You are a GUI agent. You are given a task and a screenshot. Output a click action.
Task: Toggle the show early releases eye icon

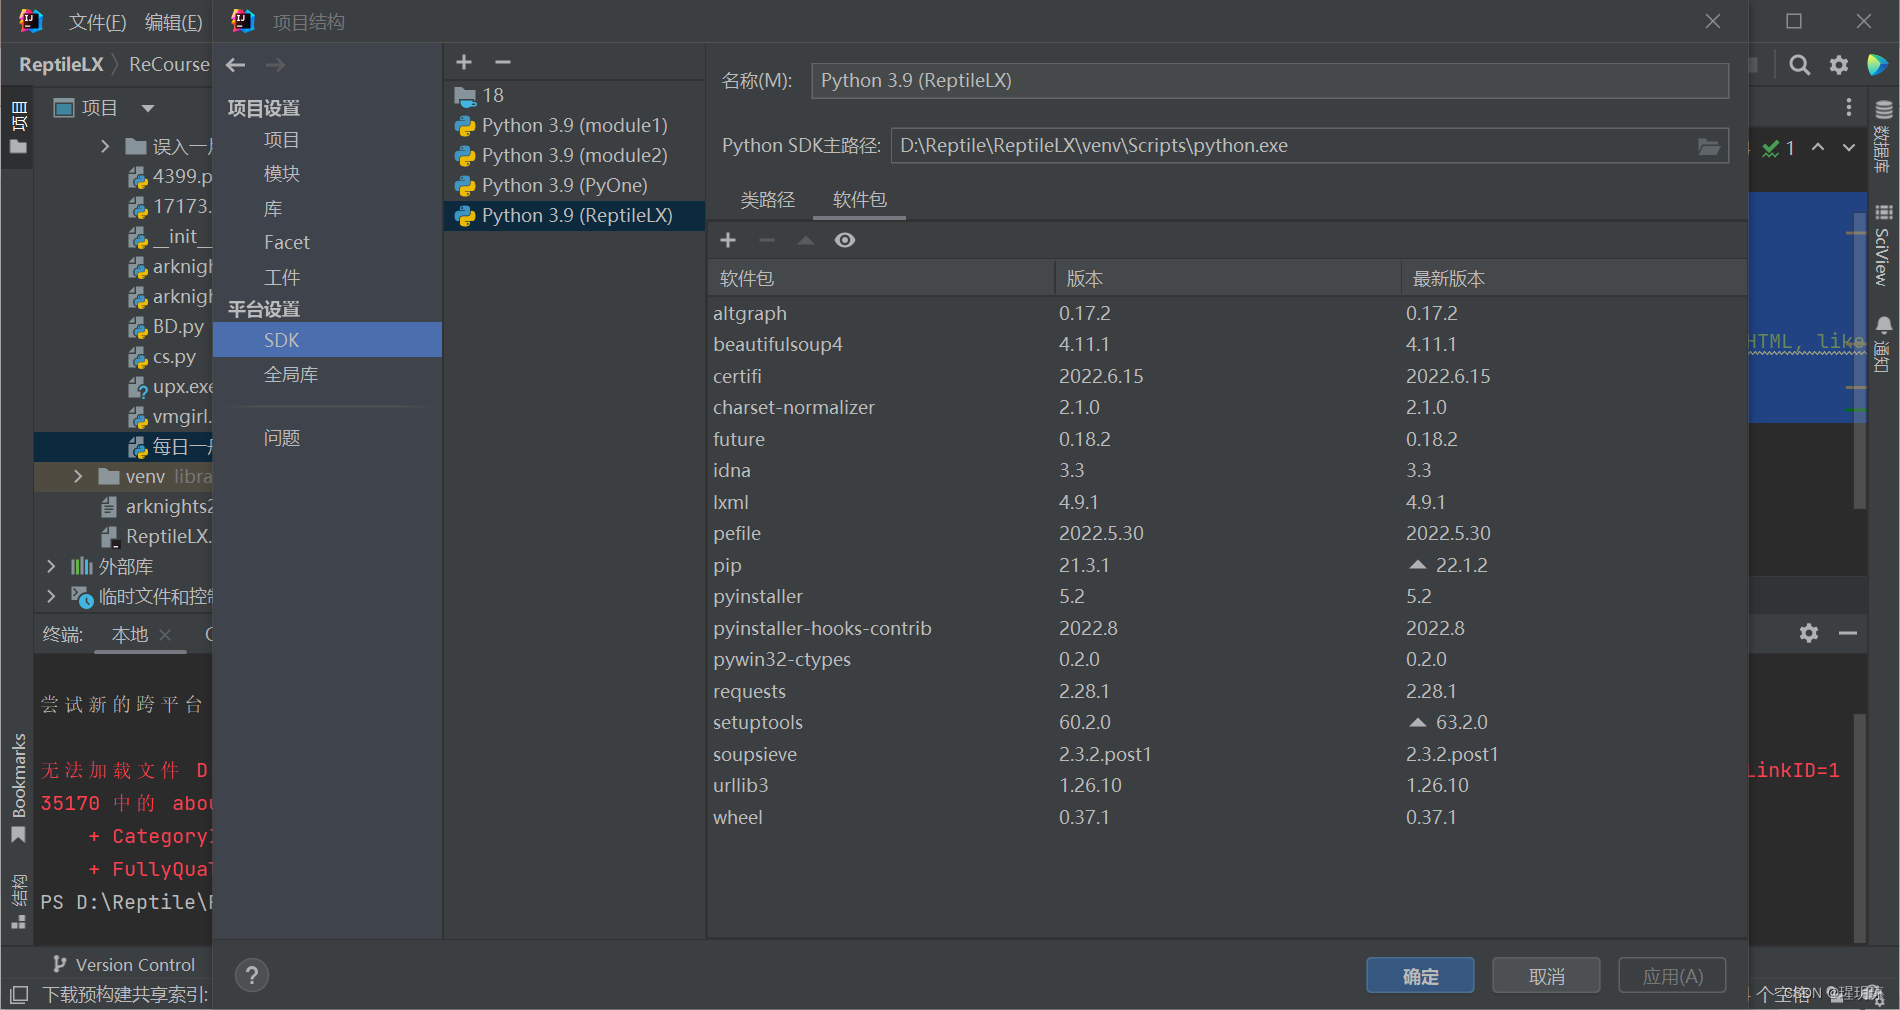[845, 240]
